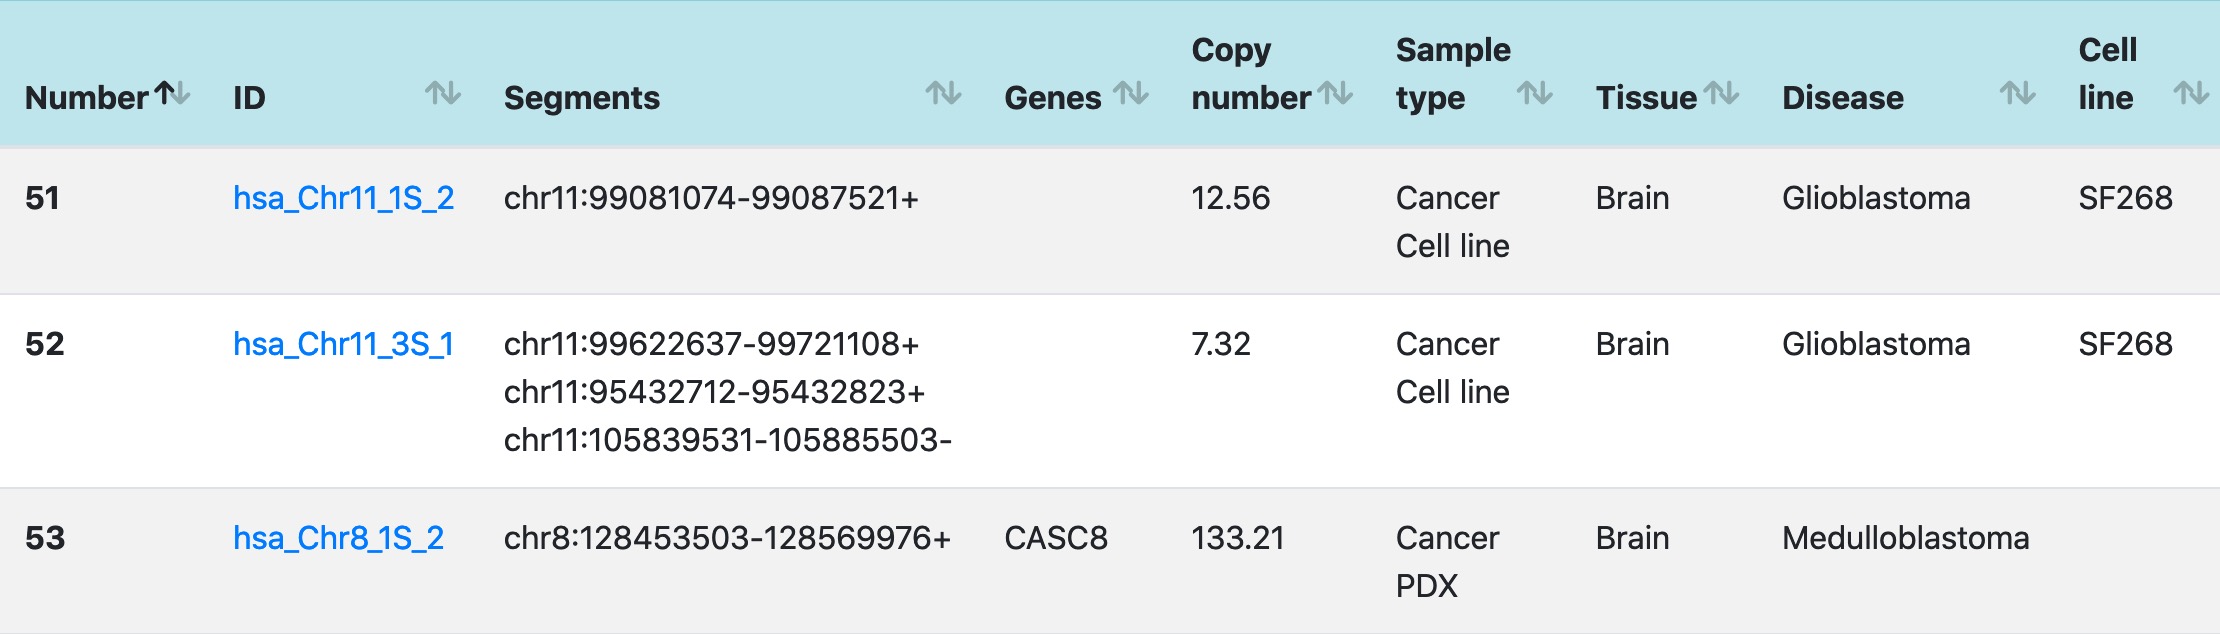Image resolution: width=2220 pixels, height=634 pixels.
Task: Sort by Copy number arrows icon
Action: (x=1335, y=94)
